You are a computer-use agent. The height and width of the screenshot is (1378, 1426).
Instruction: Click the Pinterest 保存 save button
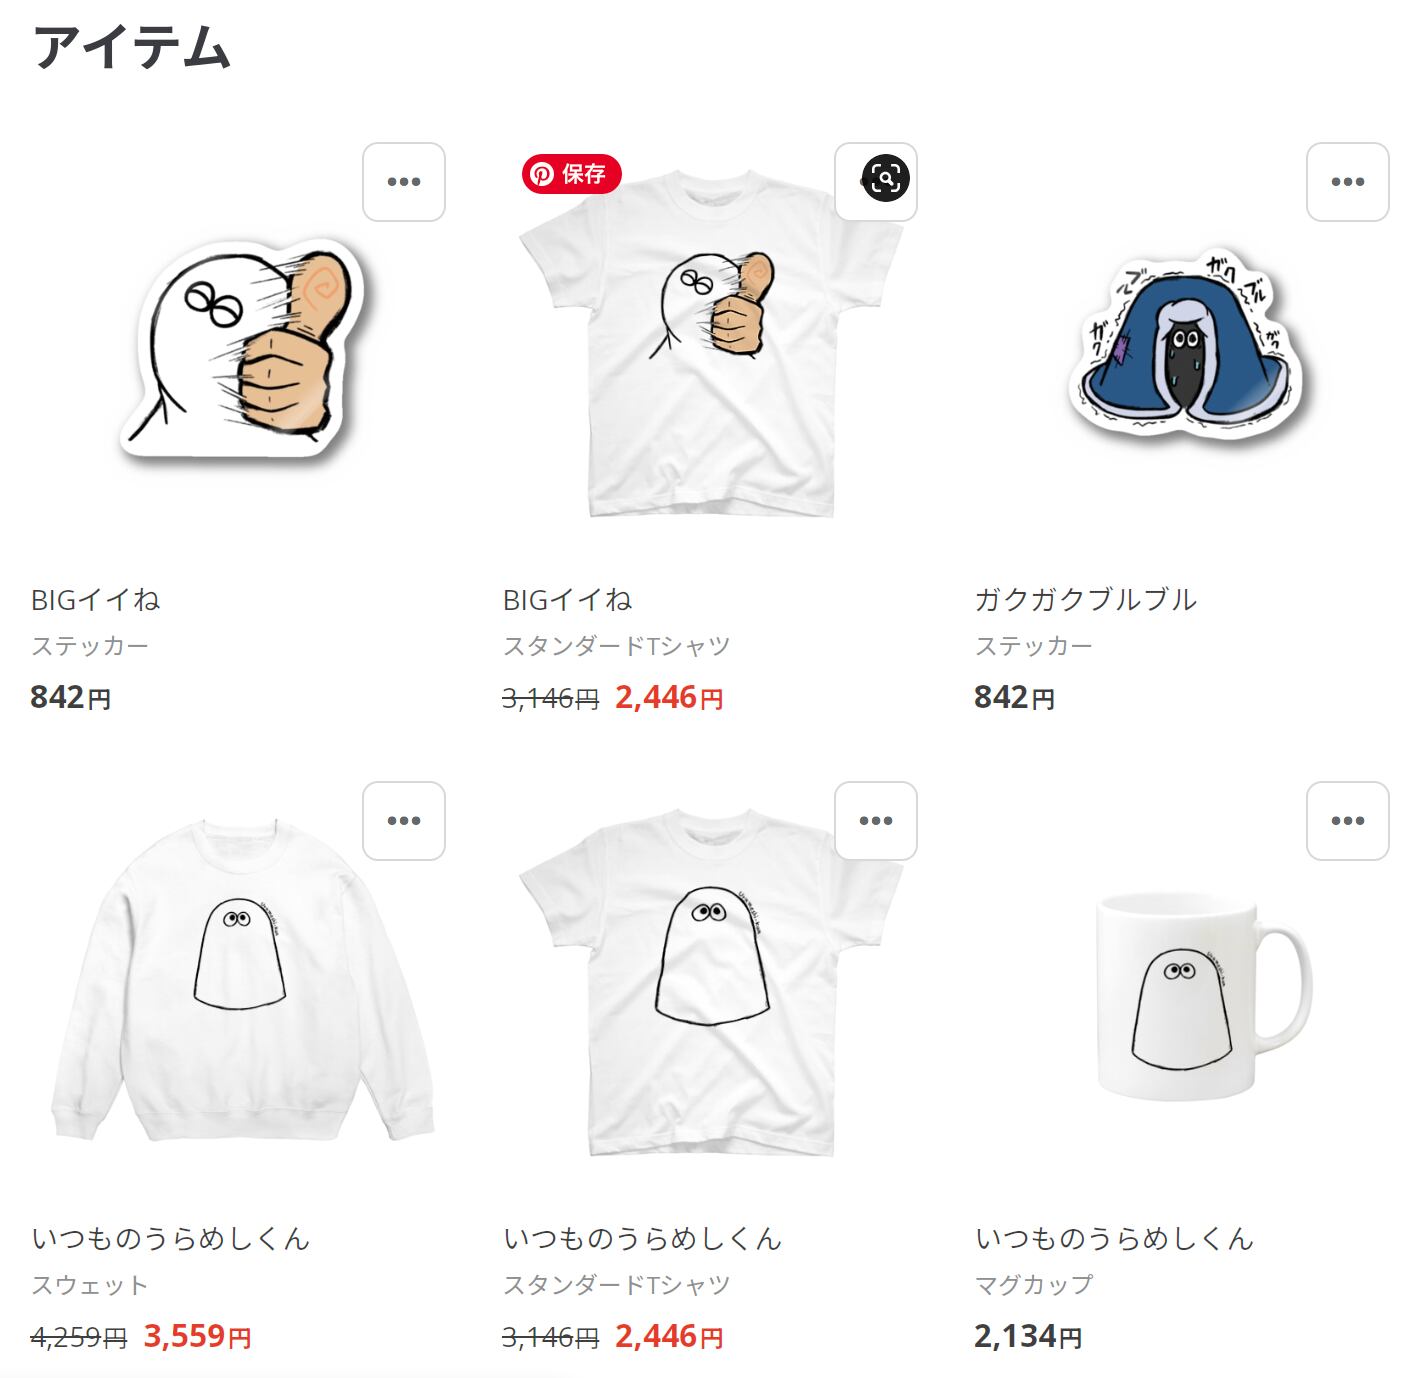(571, 174)
